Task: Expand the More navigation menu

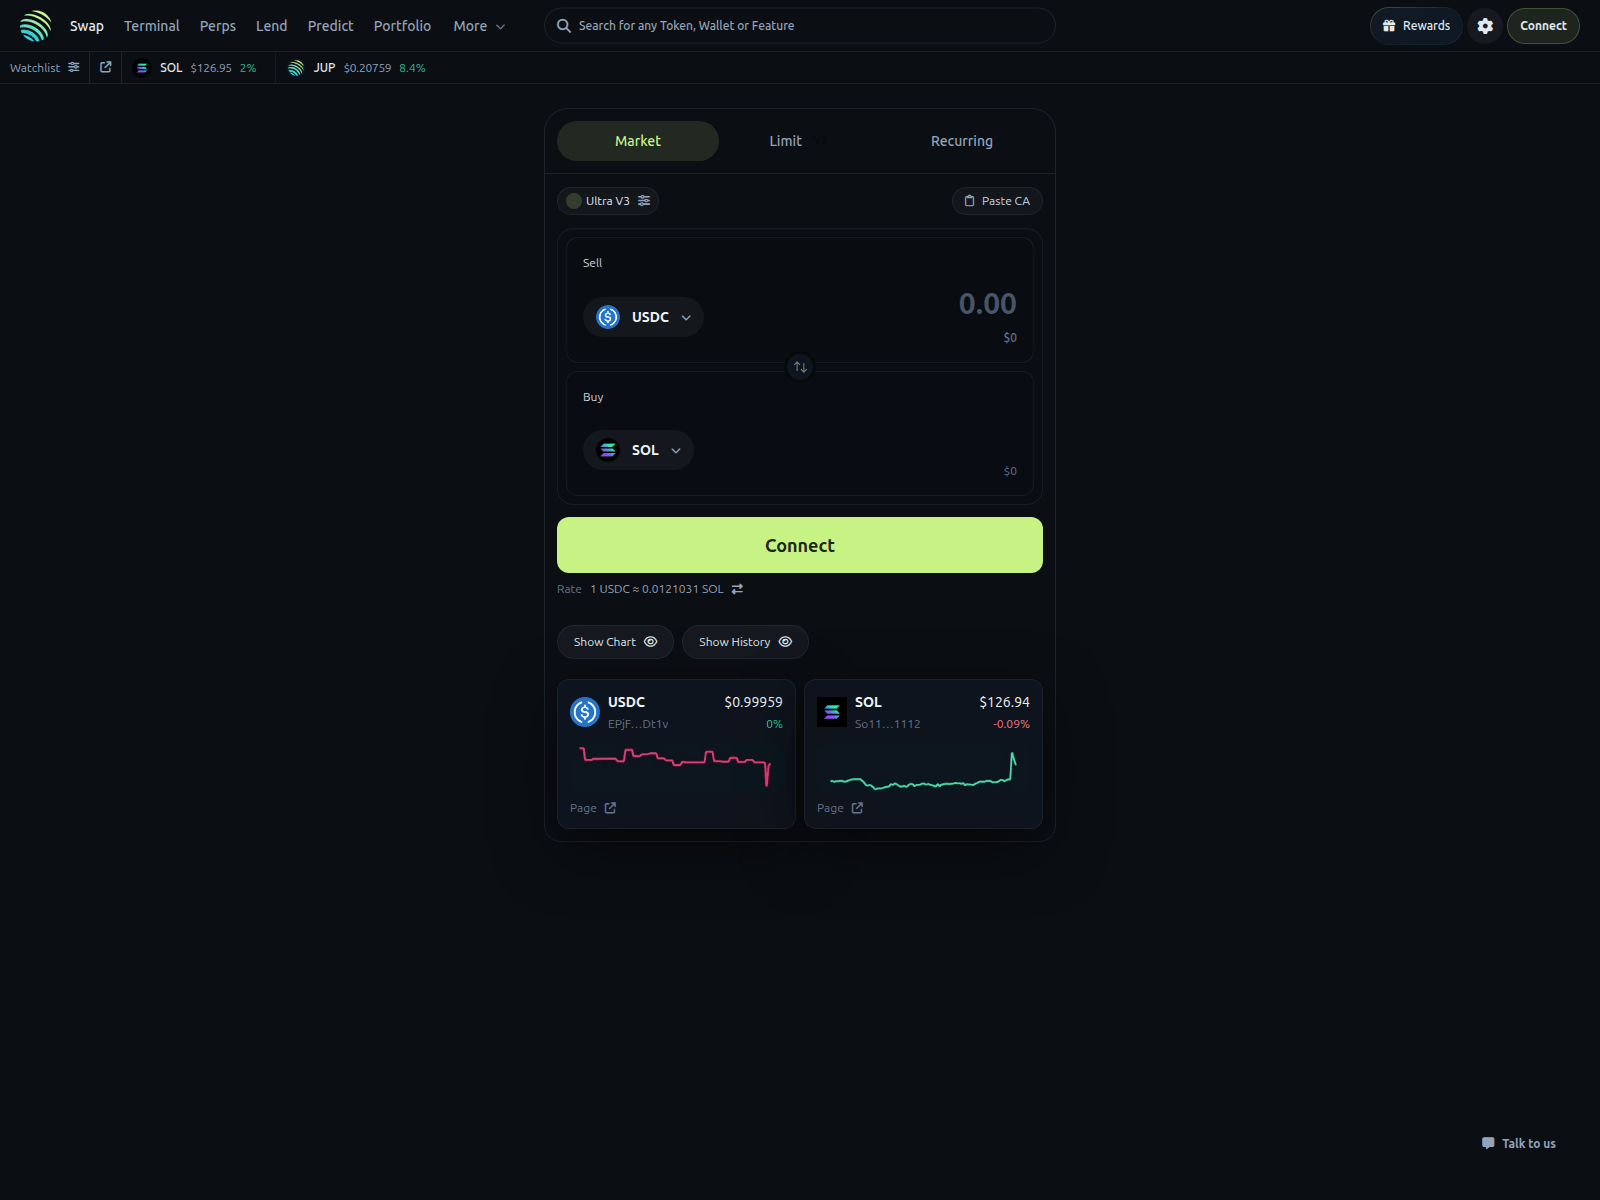Action: point(479,26)
